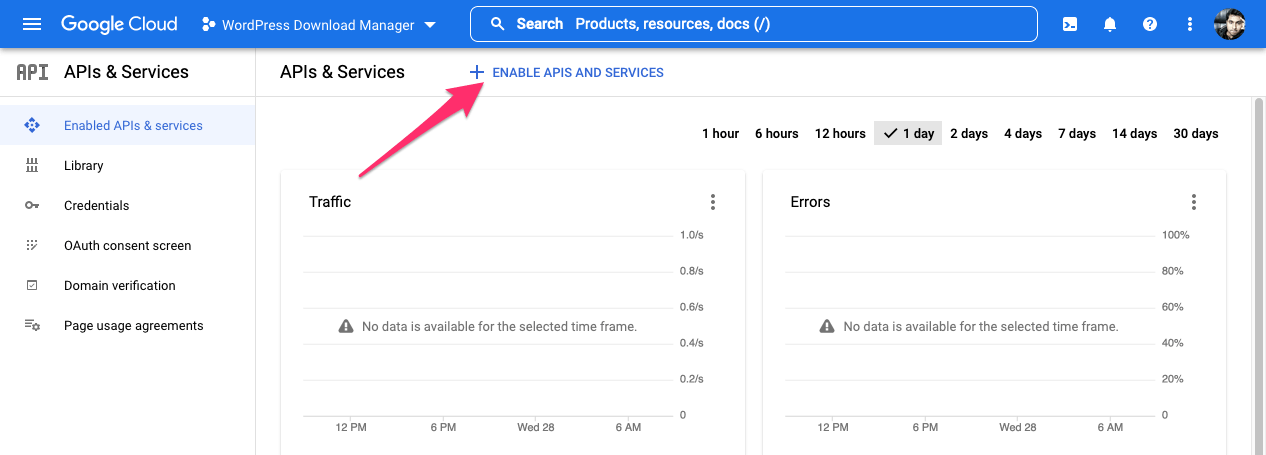Open Library in the sidebar
Image resolution: width=1266 pixels, height=455 pixels.
coord(84,166)
